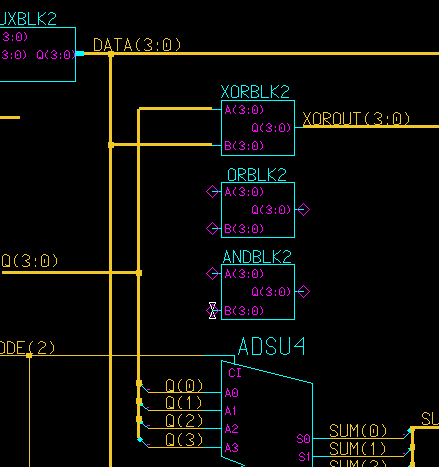Click the A3 pin on ADSU4
Screen dimensions: 439x467
point(232,448)
